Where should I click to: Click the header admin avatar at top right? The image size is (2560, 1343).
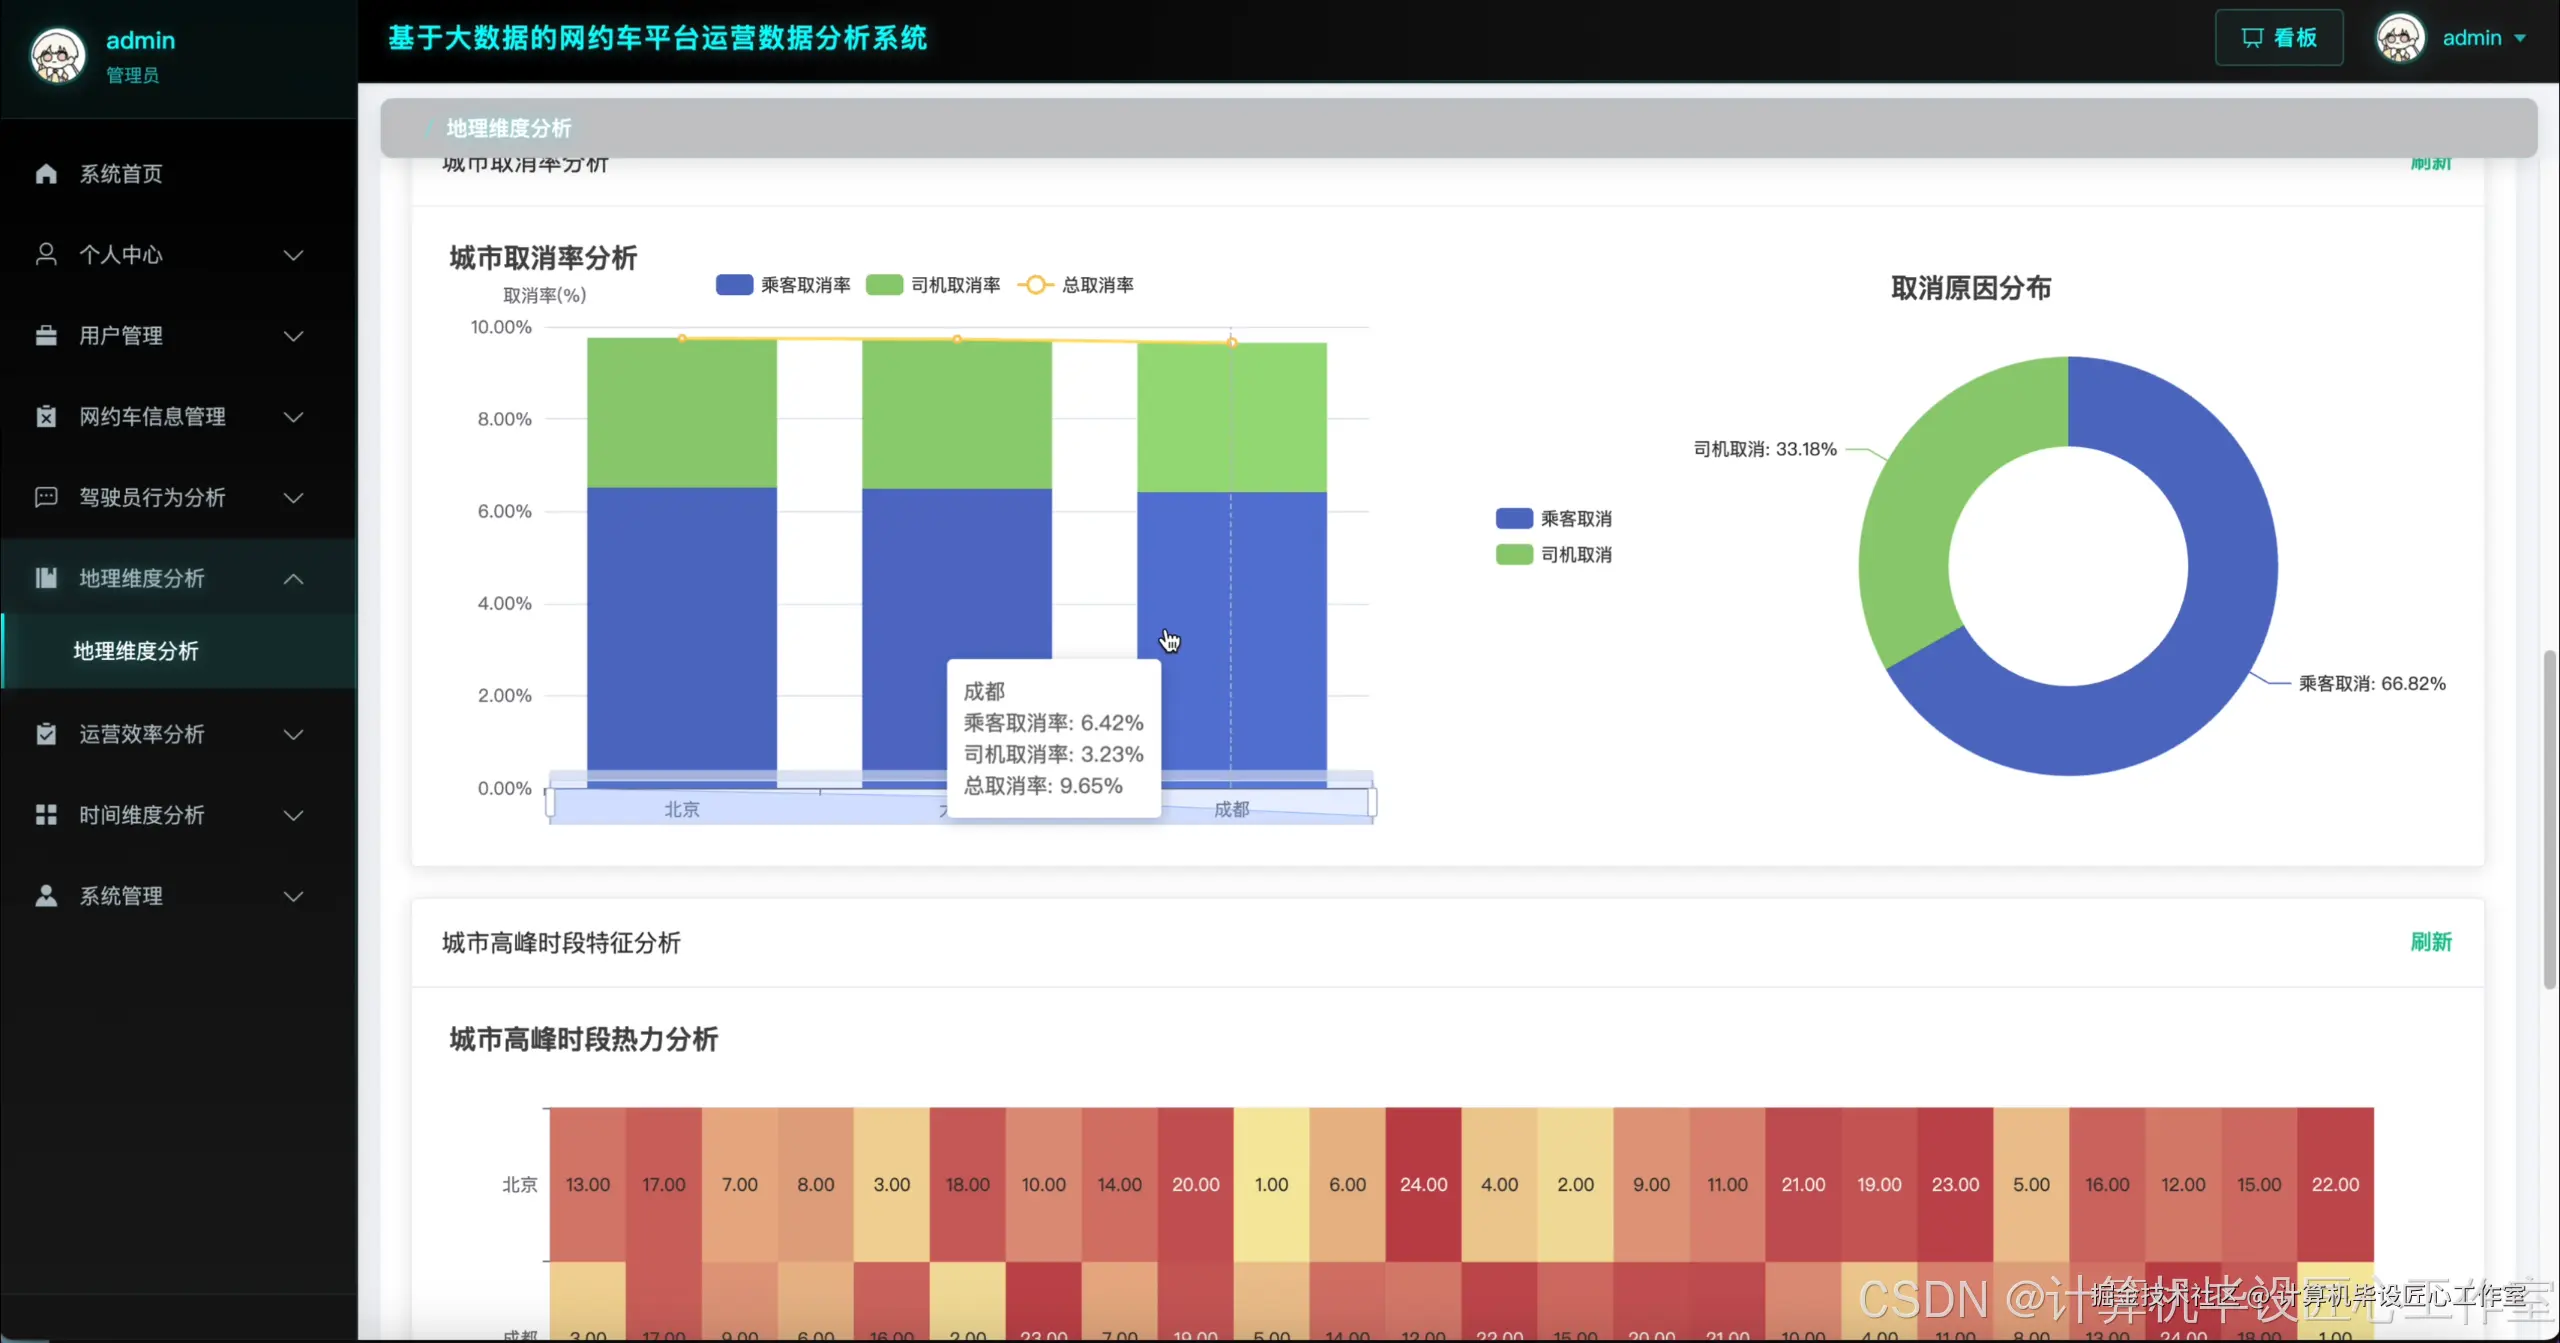click(2400, 38)
